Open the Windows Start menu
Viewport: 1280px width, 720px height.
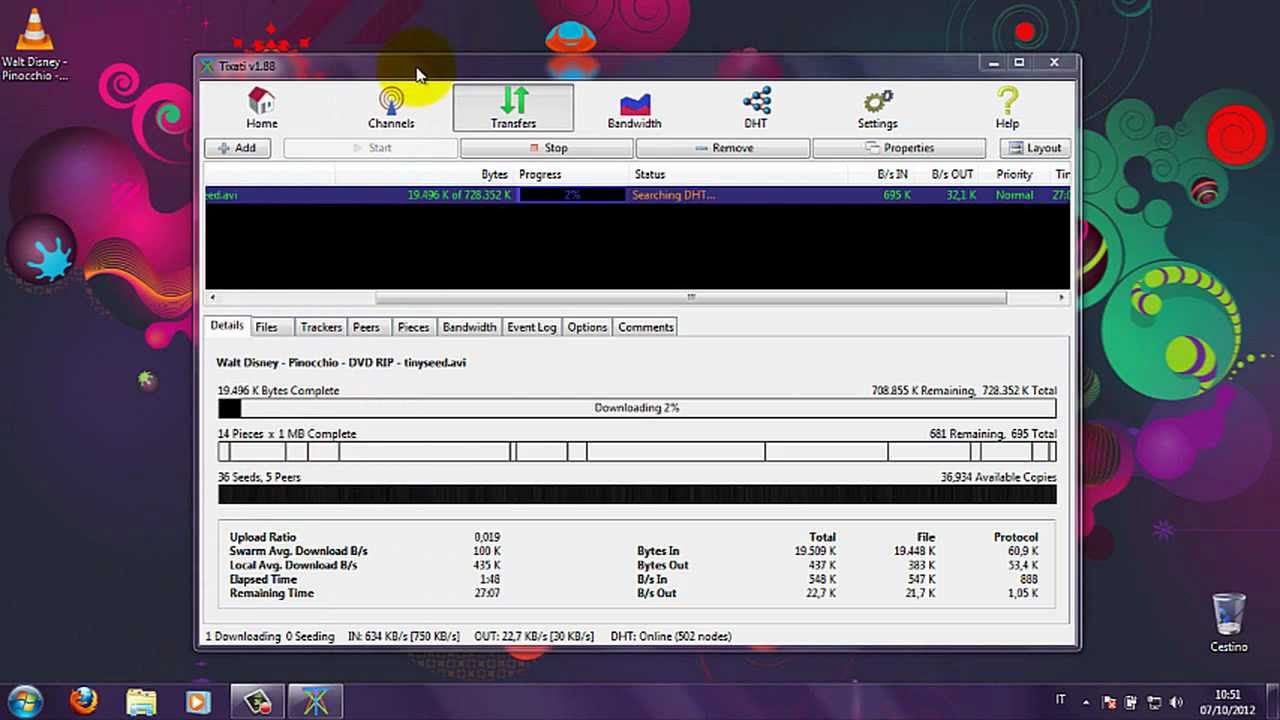(x=26, y=701)
